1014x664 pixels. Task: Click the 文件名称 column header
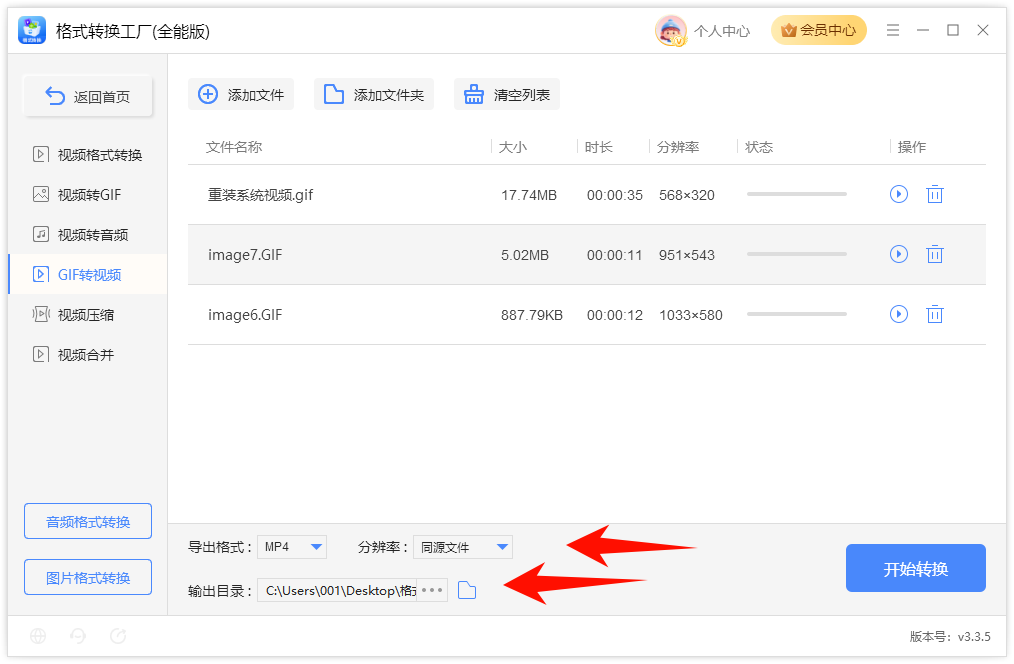coord(234,147)
